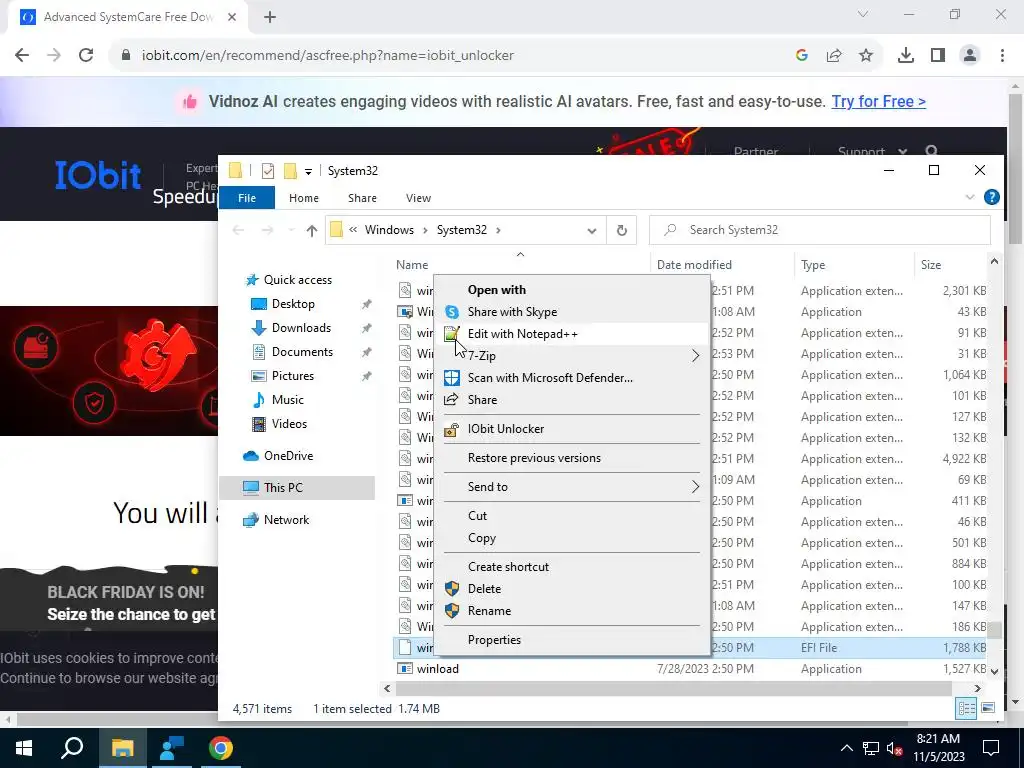Open Pictures in navigation pane
Viewport: 1024px width, 768px height.
293,376
